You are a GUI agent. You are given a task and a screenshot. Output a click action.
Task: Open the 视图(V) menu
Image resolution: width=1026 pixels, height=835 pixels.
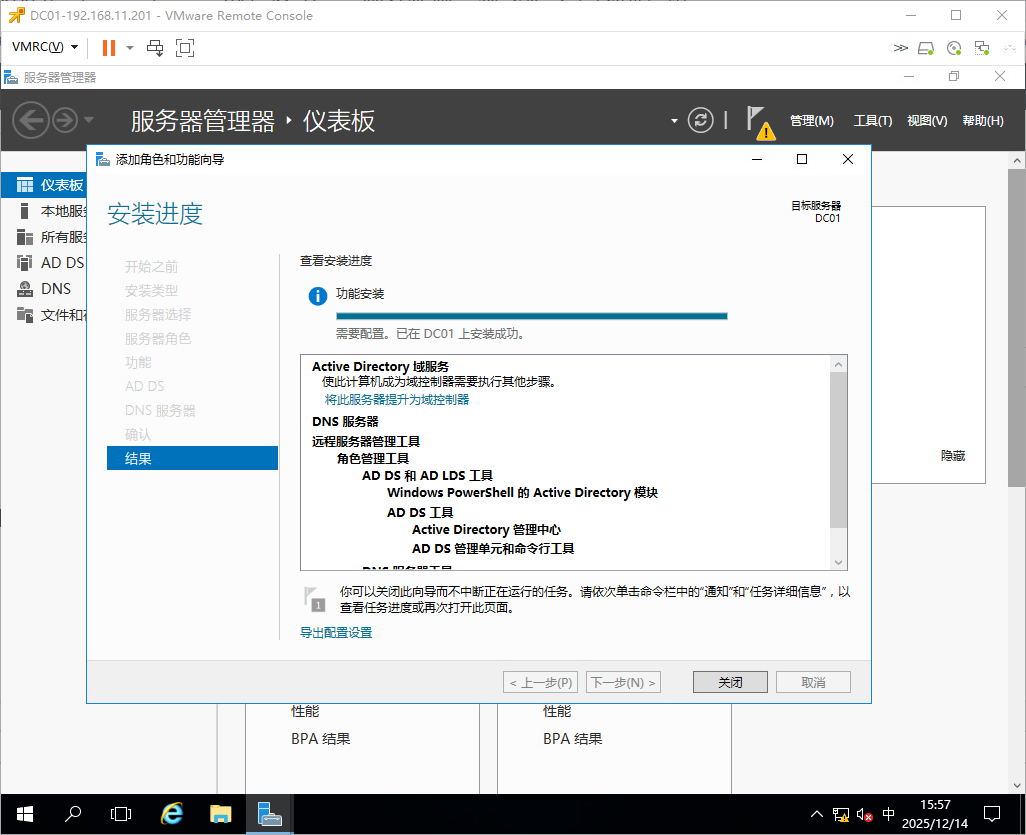click(927, 120)
